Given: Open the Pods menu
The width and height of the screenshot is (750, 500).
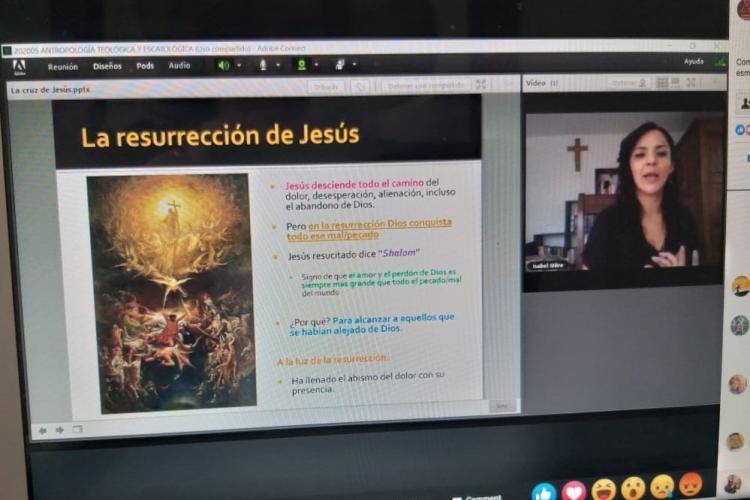Looking at the screenshot, I should 145,66.
